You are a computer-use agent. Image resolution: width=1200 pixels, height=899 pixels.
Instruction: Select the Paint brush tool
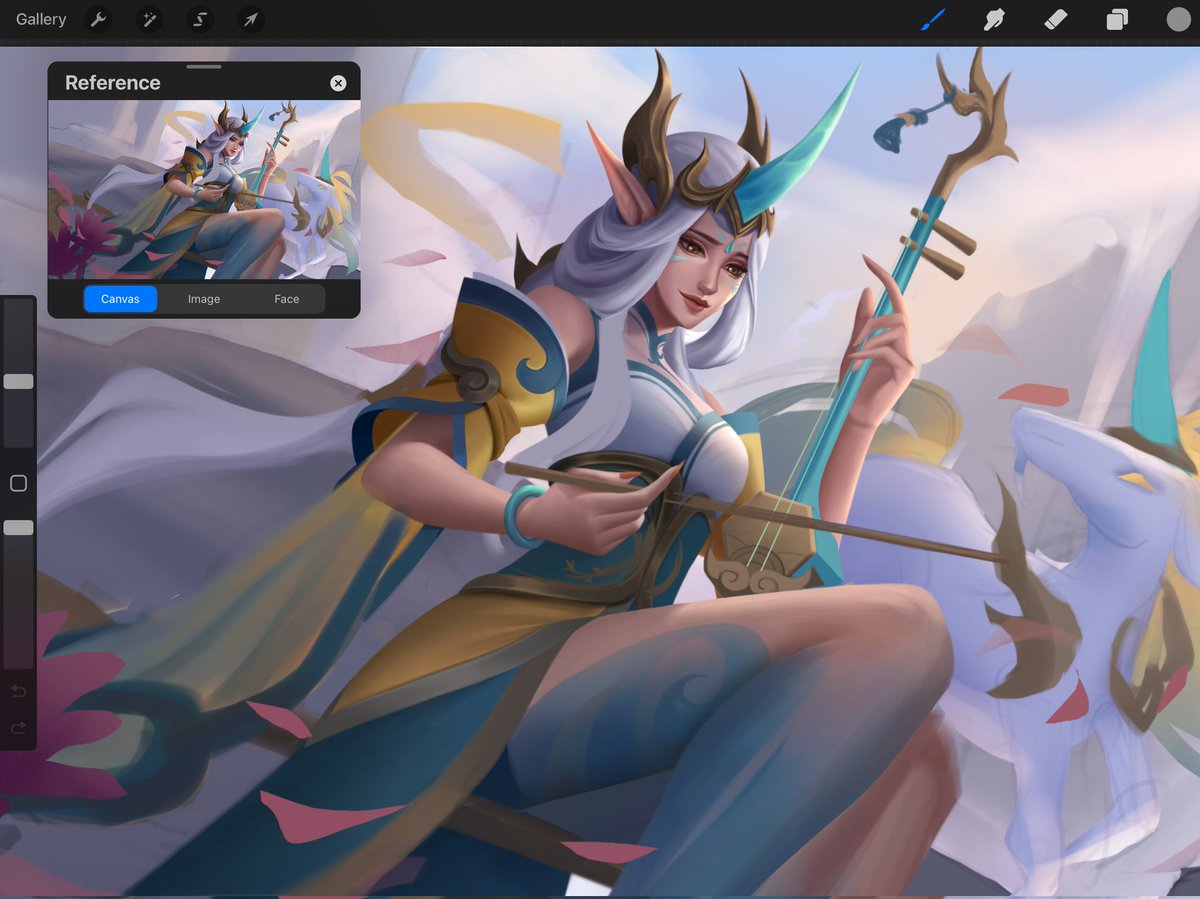click(932, 19)
